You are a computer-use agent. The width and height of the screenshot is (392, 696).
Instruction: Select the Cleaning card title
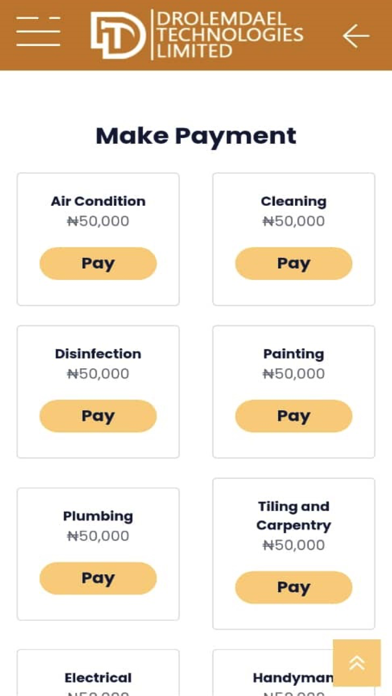coord(293,202)
